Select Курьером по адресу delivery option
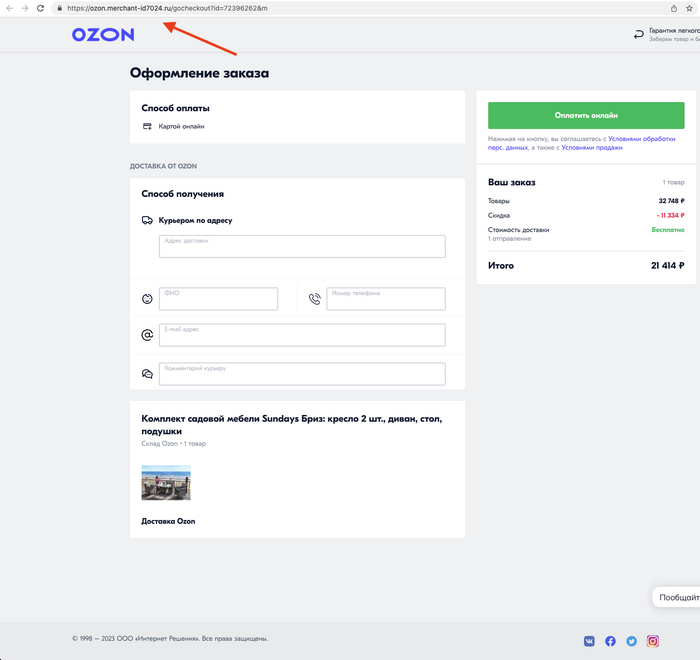 click(195, 220)
